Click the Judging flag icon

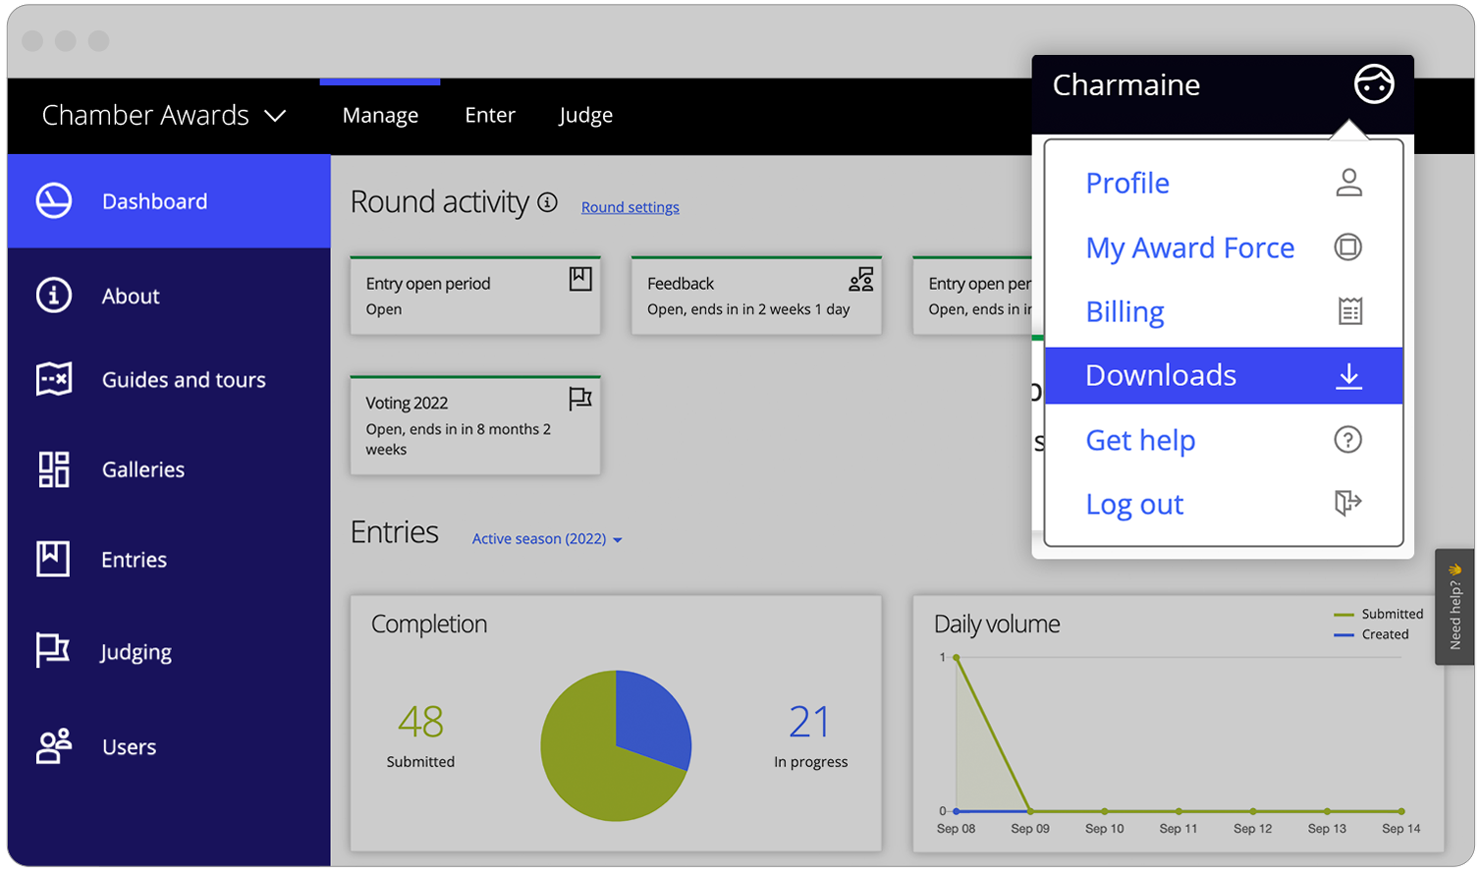pyautogui.click(x=54, y=651)
